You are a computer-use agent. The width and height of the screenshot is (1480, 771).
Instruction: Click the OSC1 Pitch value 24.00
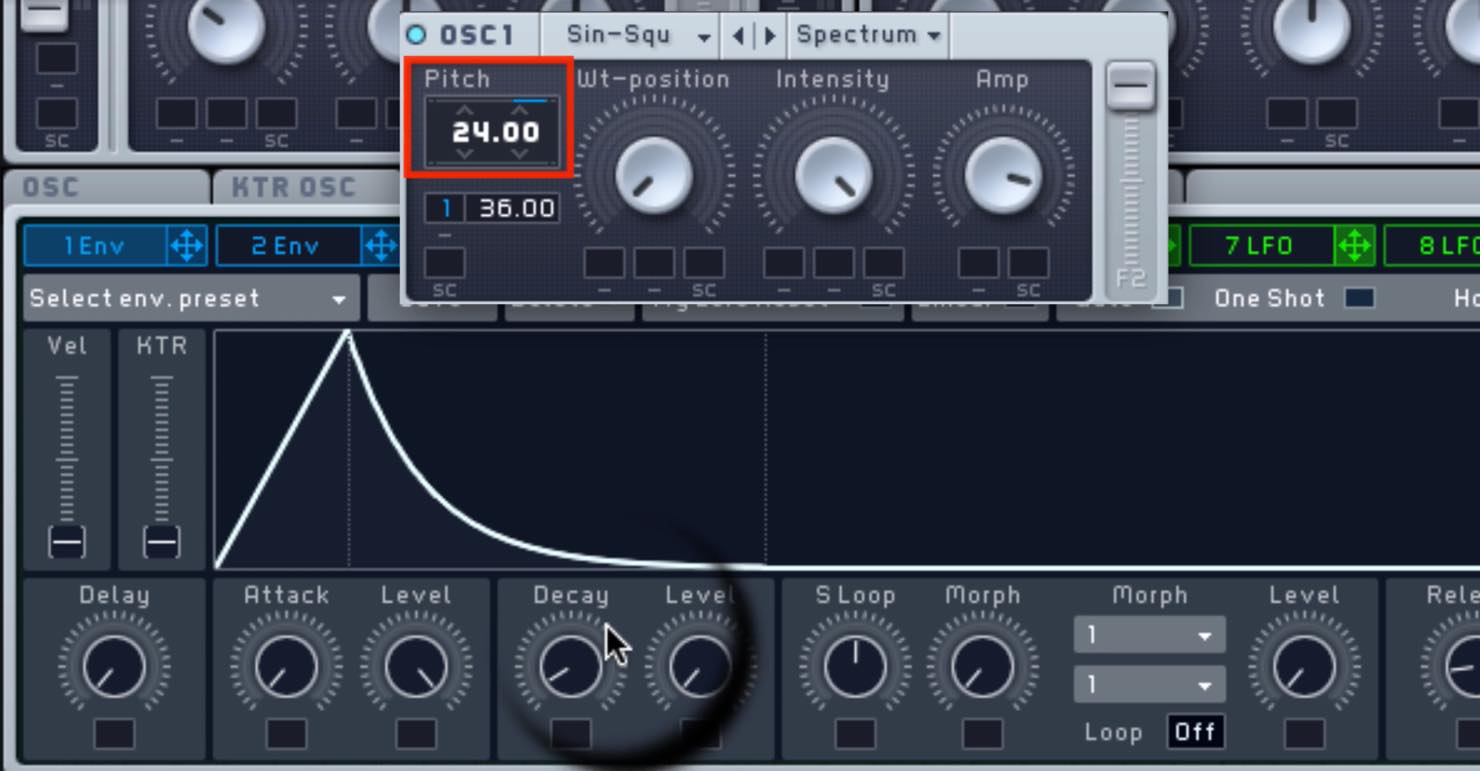point(495,132)
